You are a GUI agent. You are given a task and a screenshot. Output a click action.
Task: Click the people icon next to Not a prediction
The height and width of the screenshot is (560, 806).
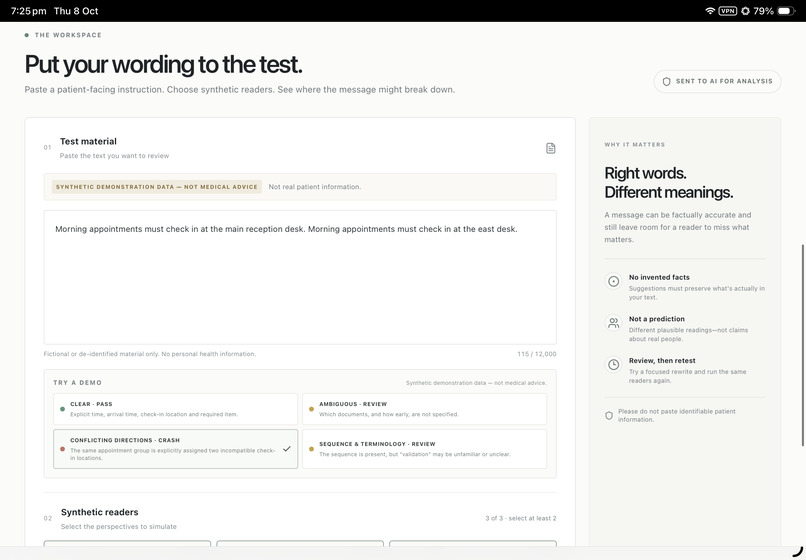[x=613, y=323]
